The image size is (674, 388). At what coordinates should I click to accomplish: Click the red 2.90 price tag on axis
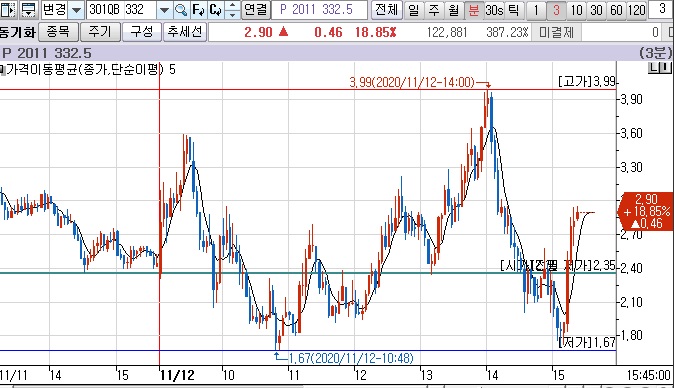(x=646, y=211)
